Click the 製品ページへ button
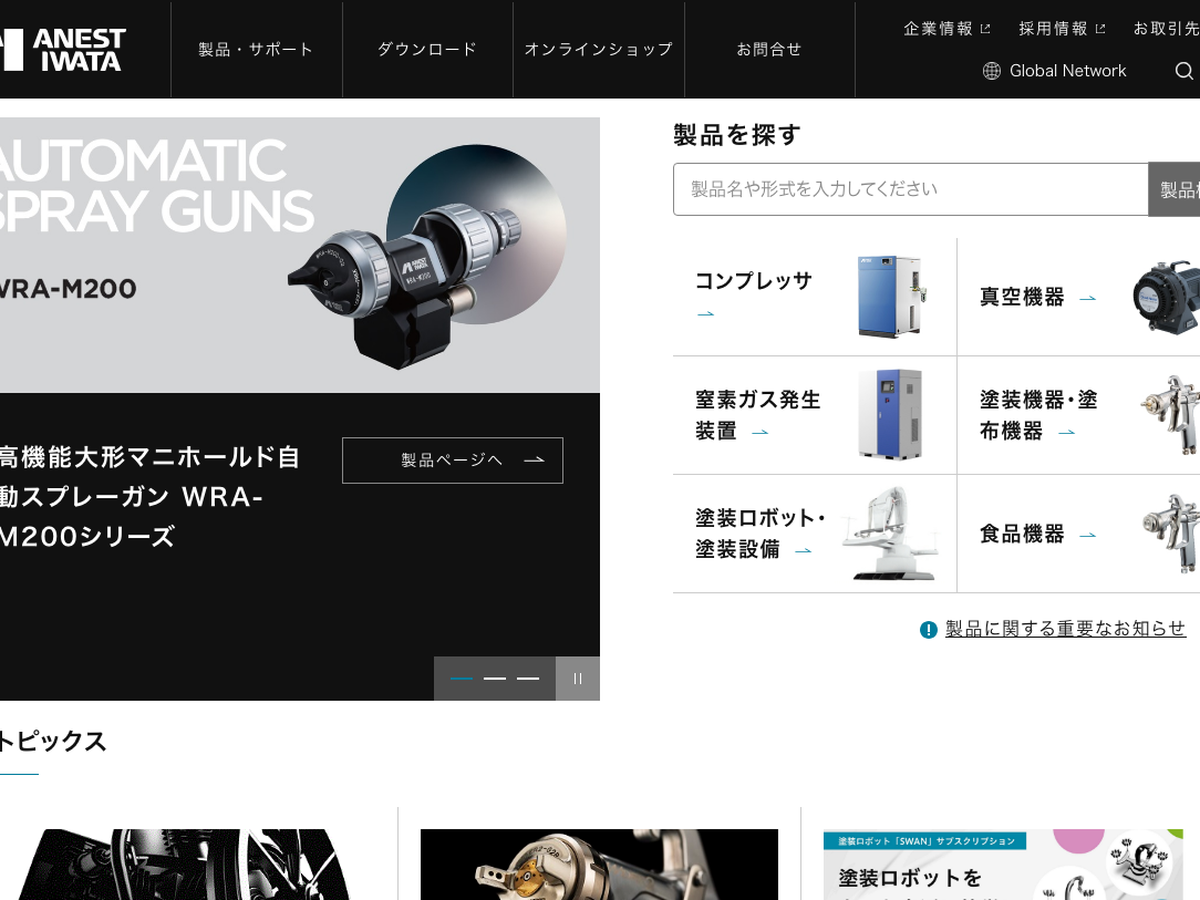This screenshot has width=1200, height=900. 452,460
